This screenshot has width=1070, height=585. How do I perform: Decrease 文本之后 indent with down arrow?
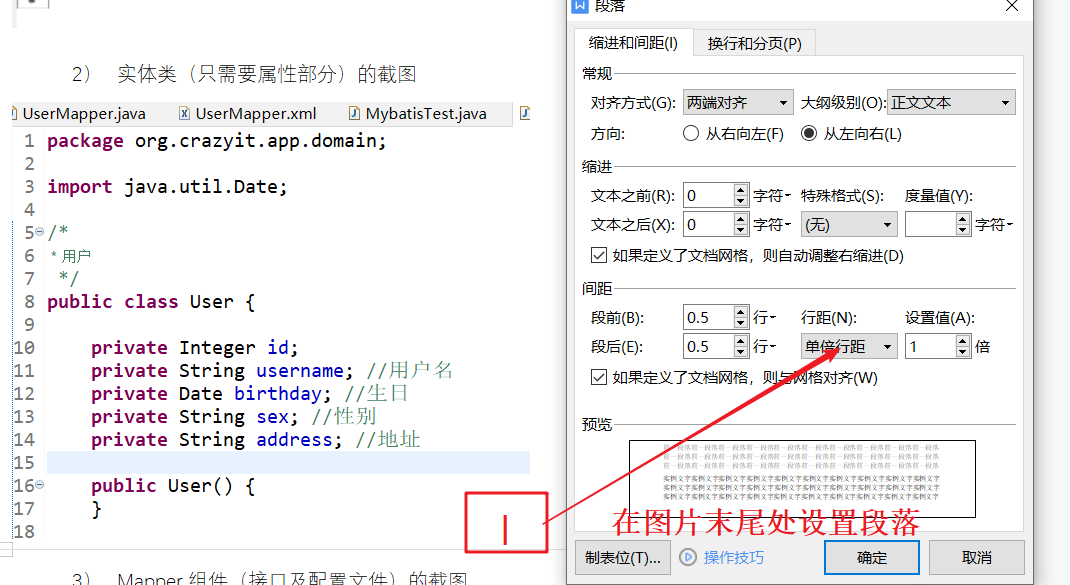(741, 230)
